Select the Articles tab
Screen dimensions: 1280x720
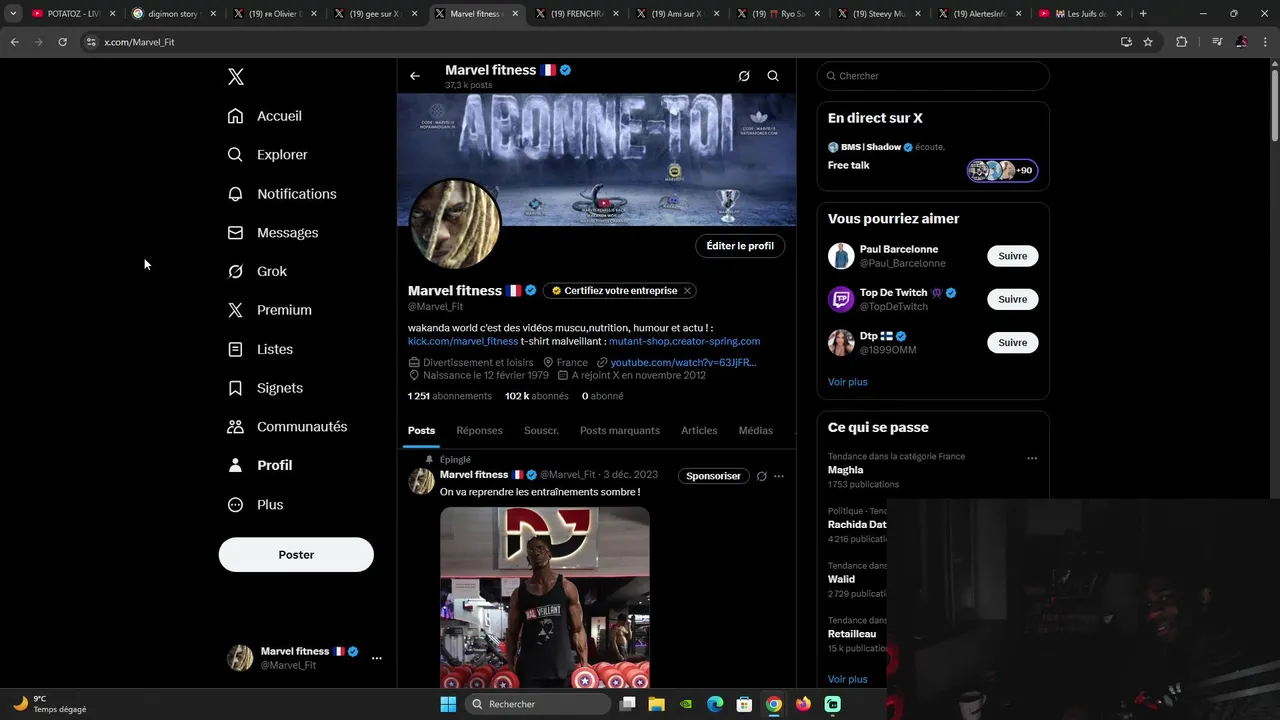pyautogui.click(x=699, y=431)
